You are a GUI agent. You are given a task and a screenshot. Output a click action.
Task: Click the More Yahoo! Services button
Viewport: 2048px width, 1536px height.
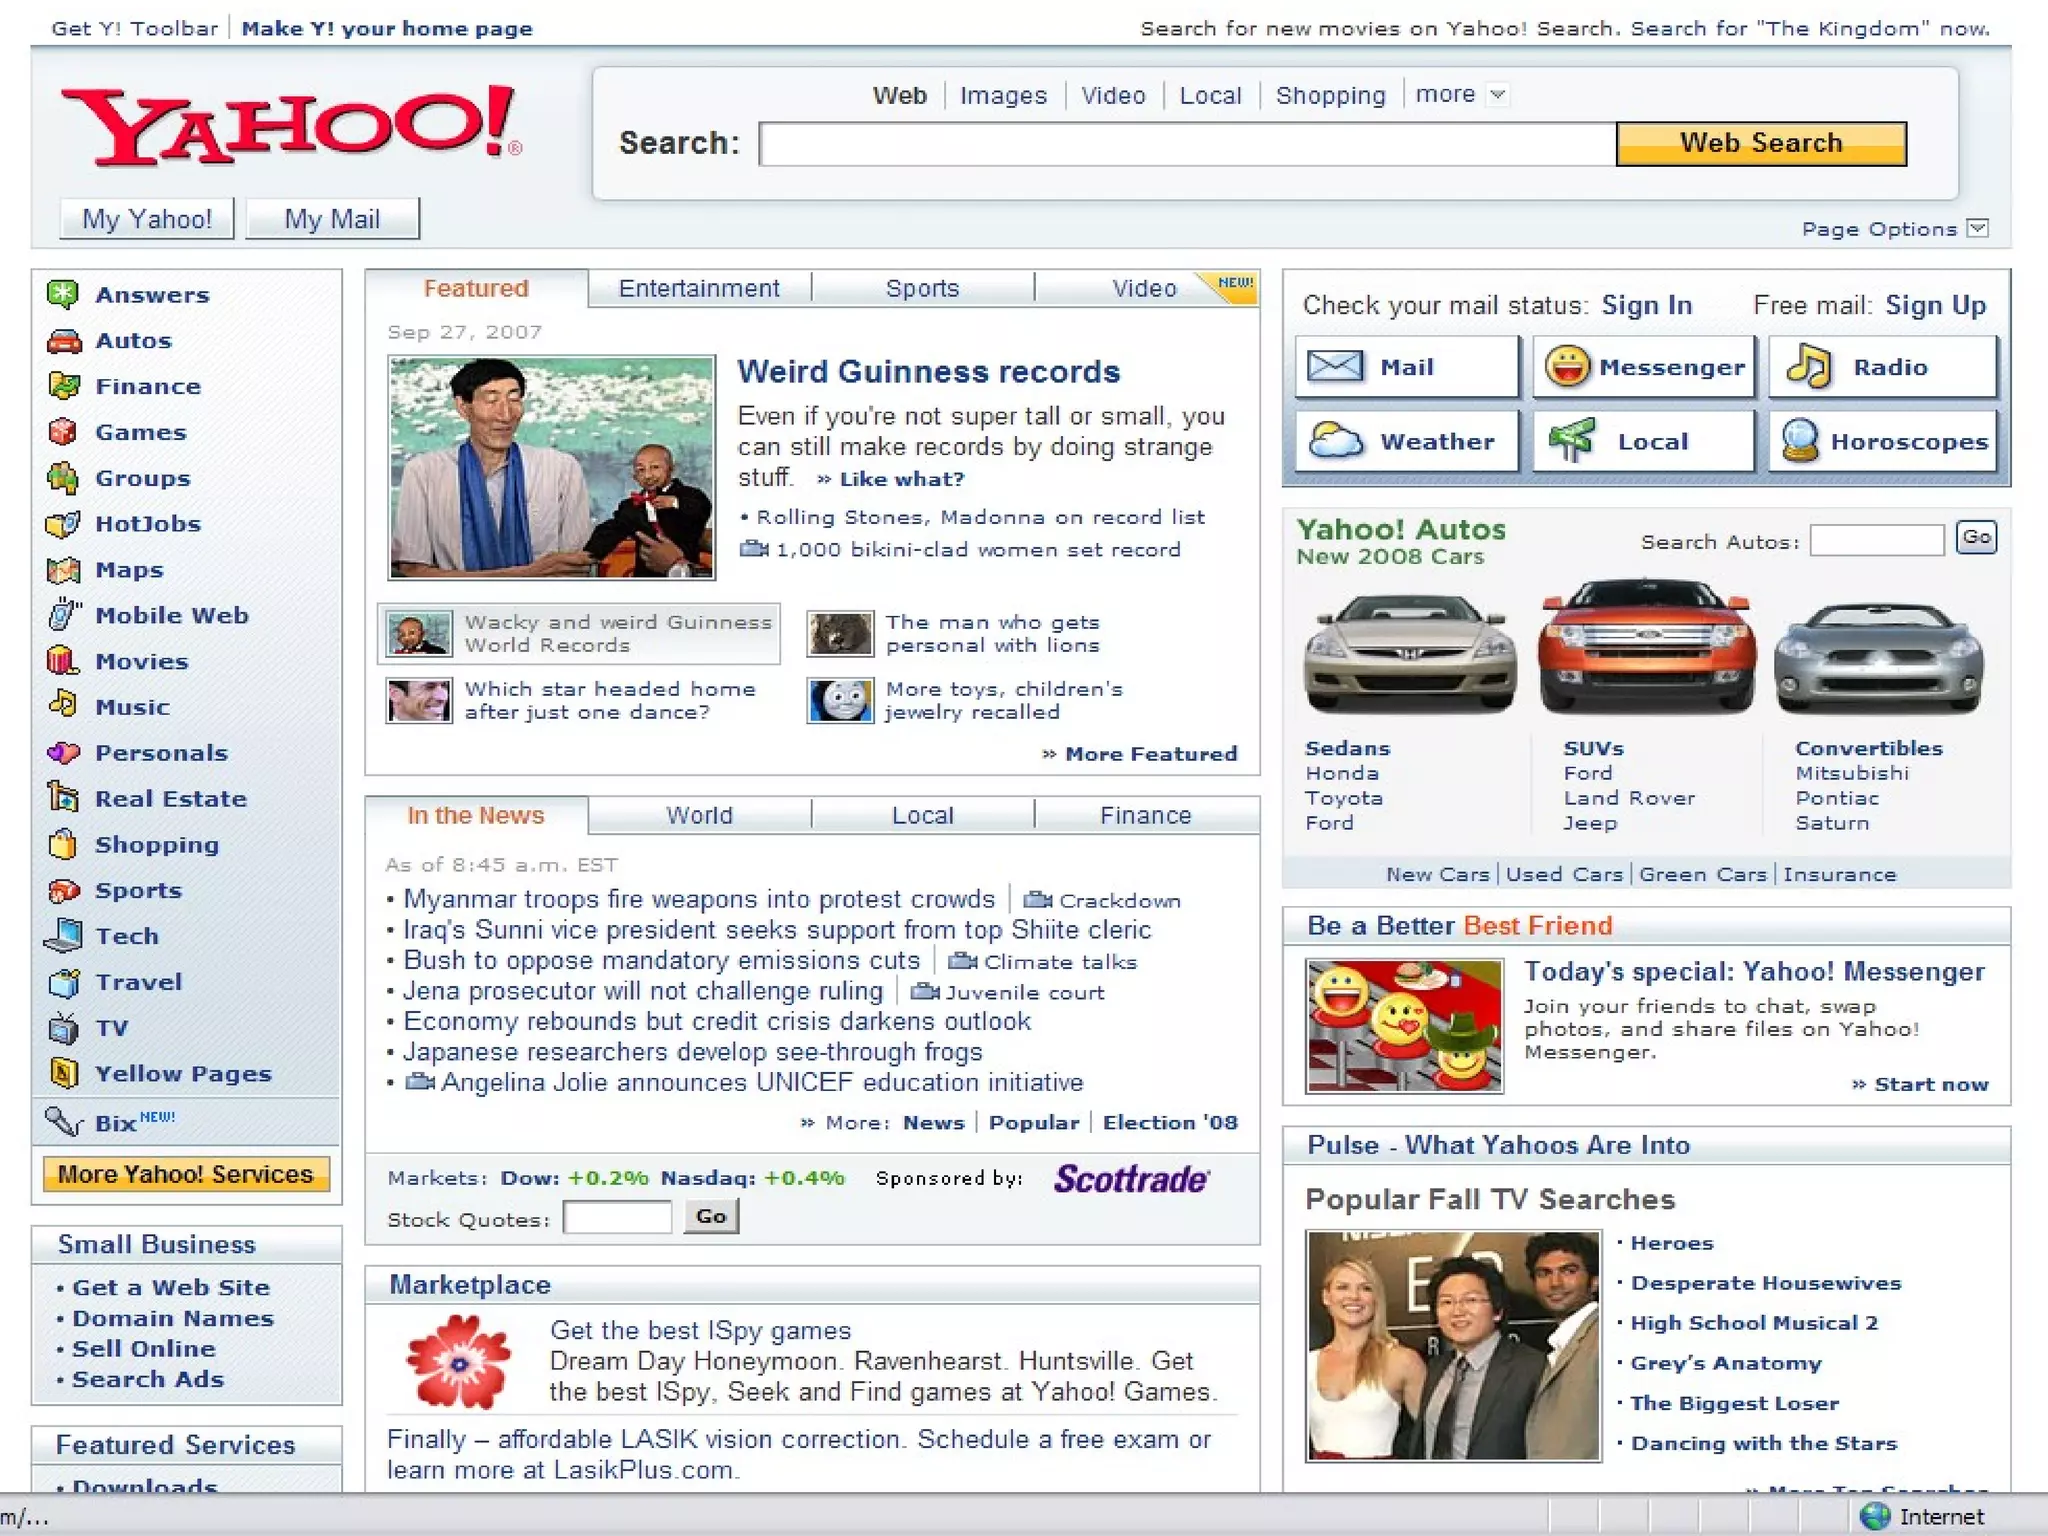pos(186,1174)
